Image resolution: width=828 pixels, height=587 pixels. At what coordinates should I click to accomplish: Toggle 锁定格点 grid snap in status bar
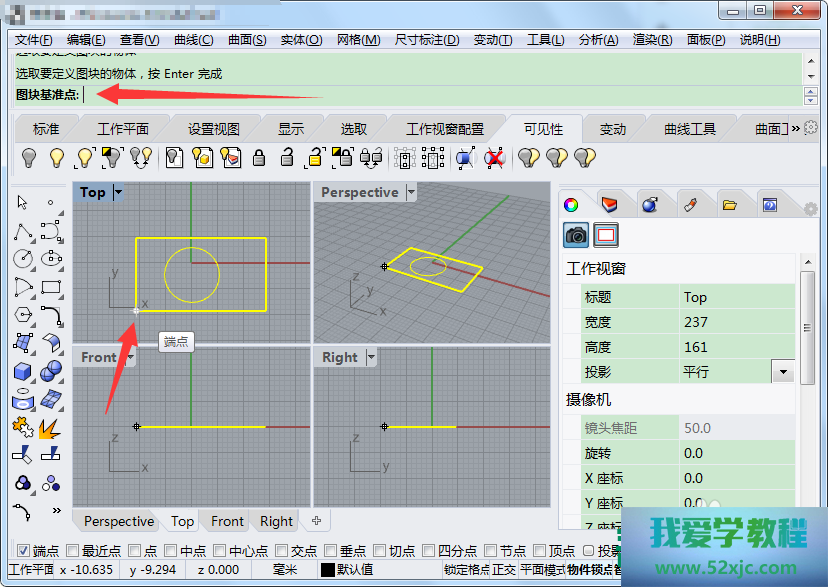click(x=467, y=570)
